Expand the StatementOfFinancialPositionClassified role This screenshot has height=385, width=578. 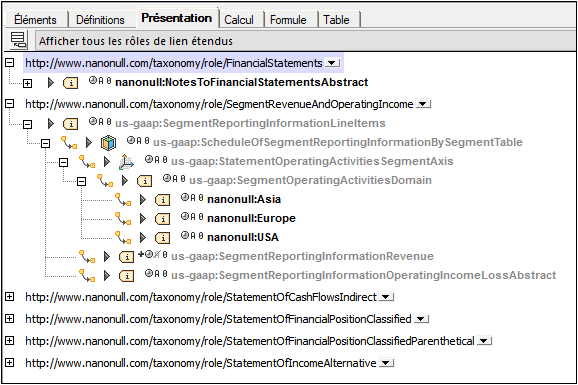pyautogui.click(x=10, y=319)
